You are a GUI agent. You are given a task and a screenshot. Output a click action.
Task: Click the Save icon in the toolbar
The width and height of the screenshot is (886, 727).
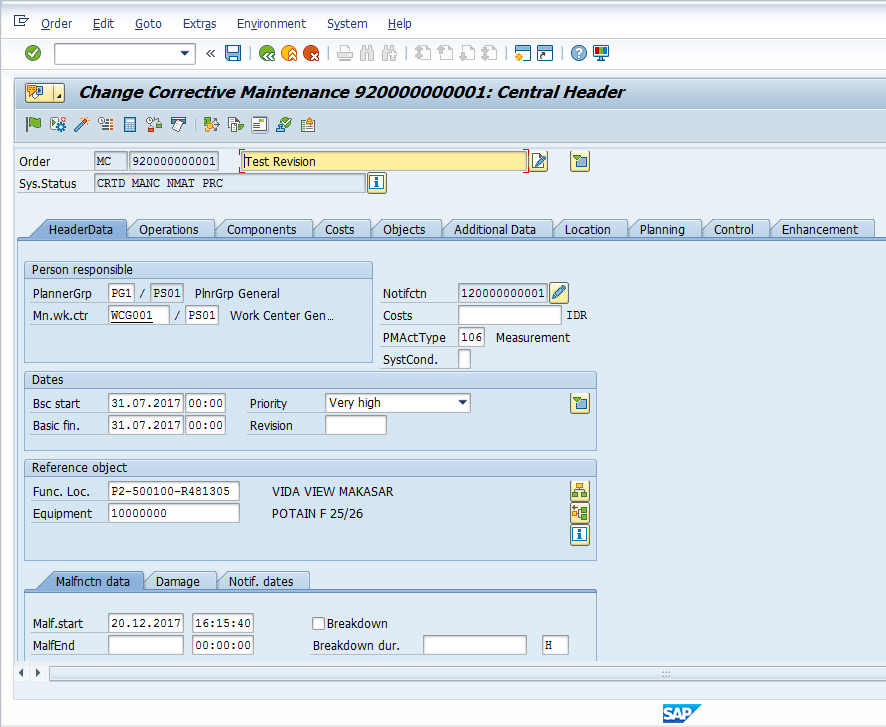click(x=233, y=53)
